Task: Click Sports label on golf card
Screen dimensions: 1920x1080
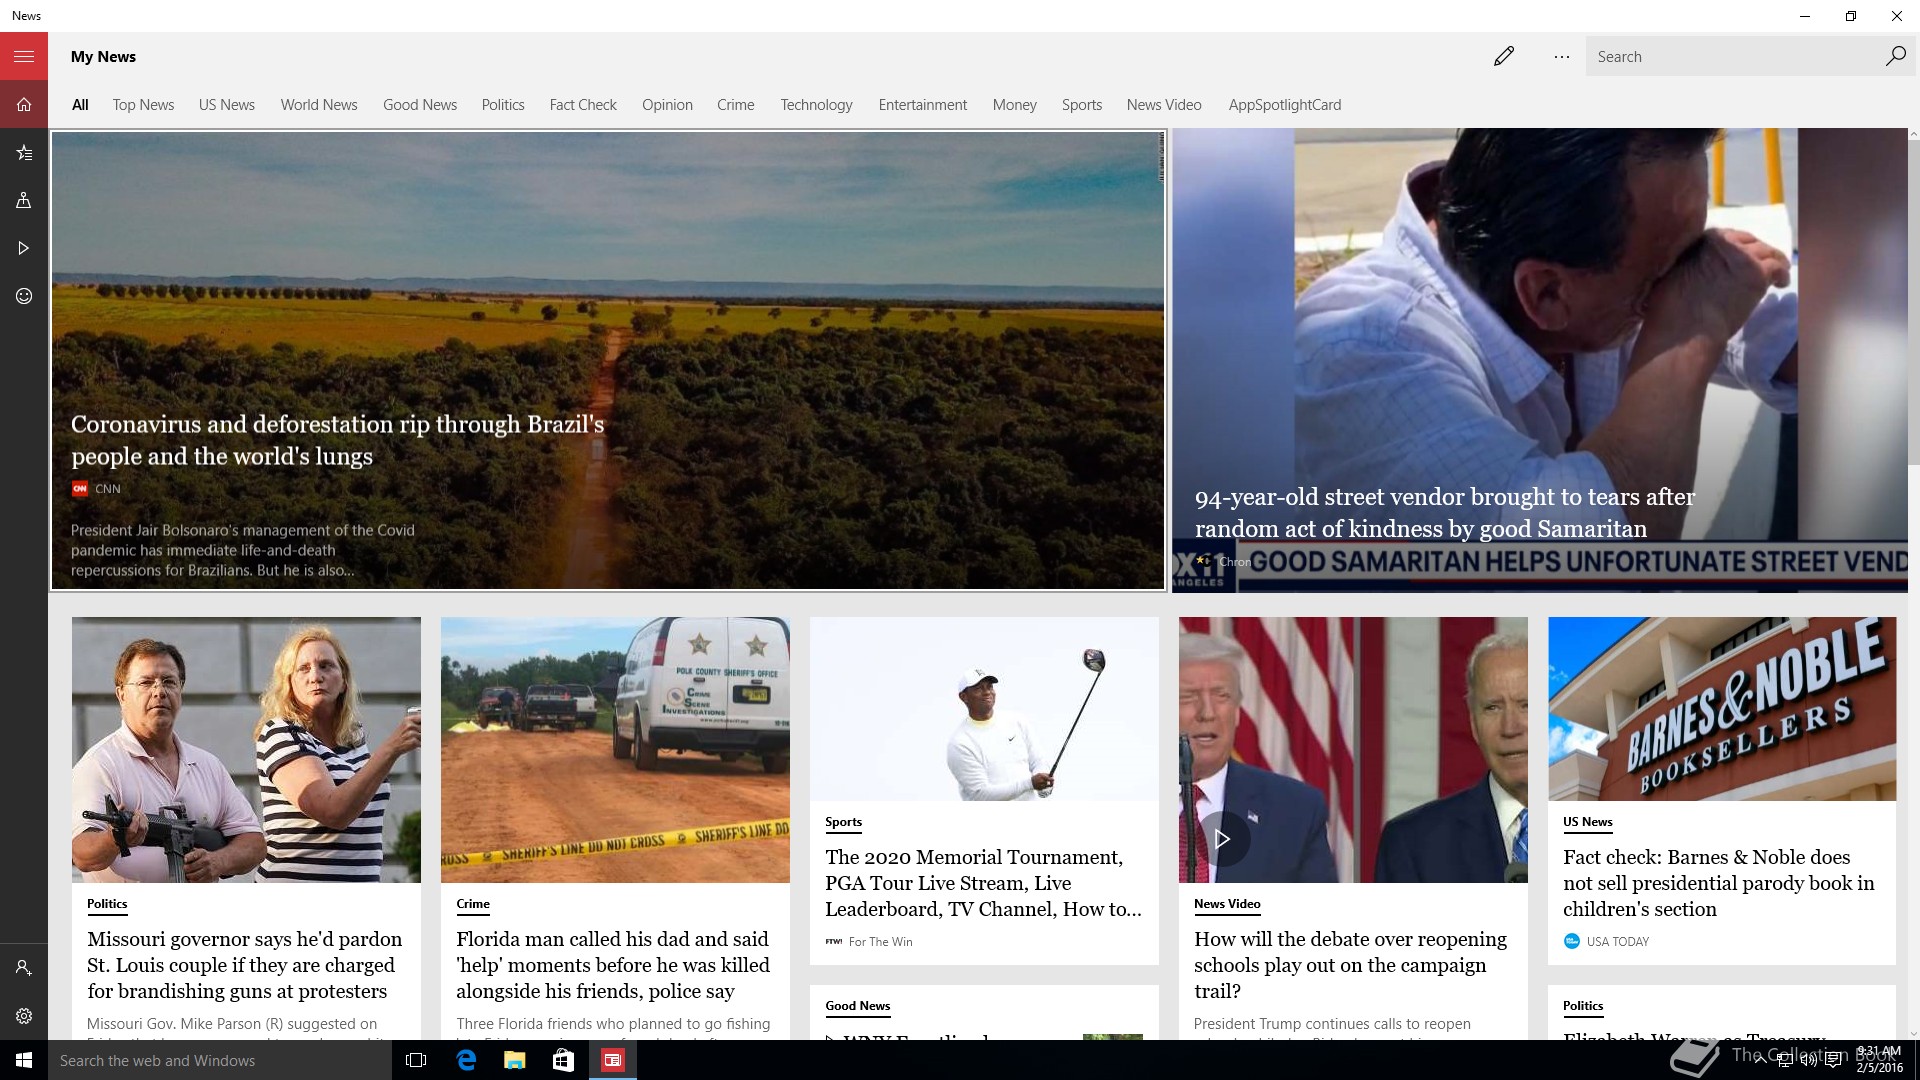Action: click(x=843, y=822)
